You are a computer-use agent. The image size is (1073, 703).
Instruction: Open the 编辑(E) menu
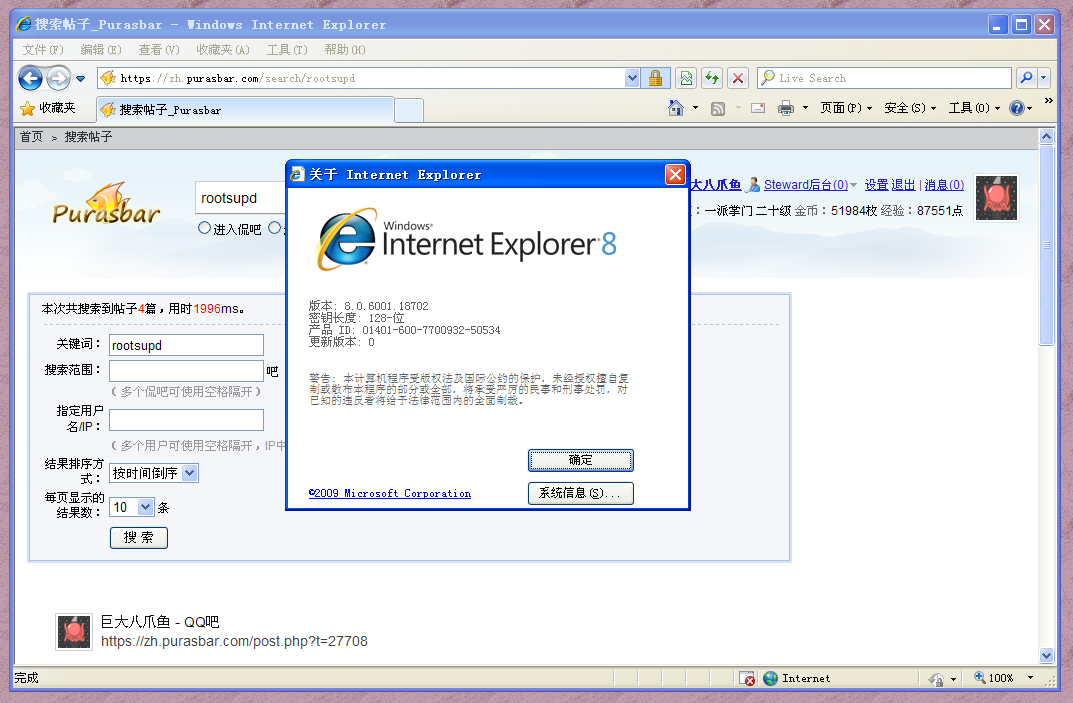coord(101,50)
